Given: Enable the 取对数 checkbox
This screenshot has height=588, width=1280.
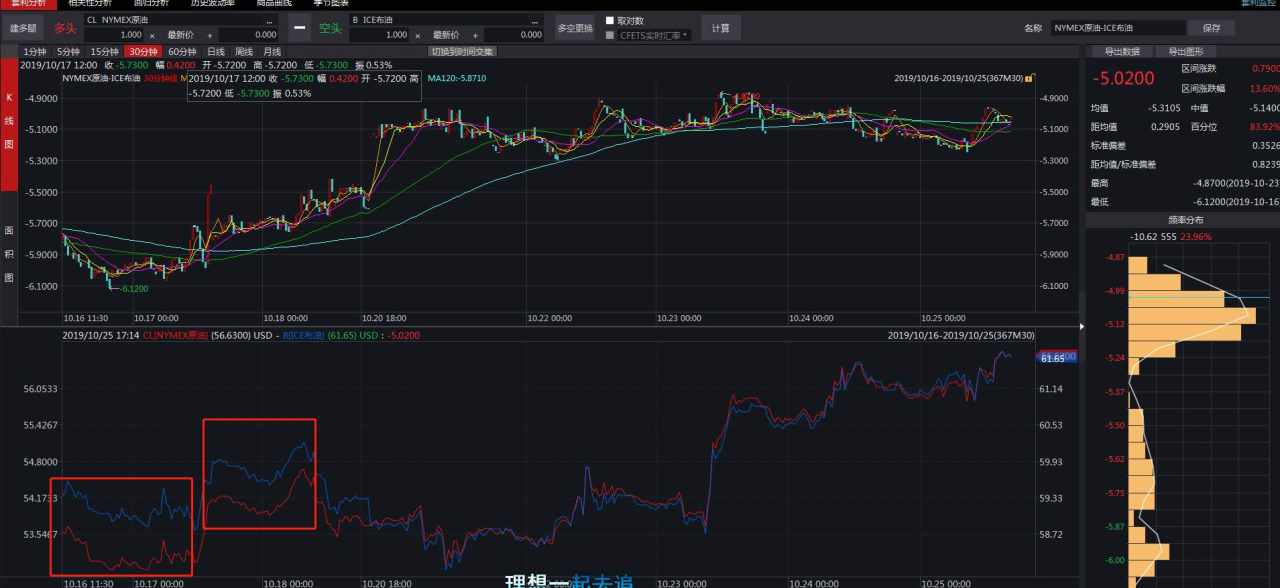Looking at the screenshot, I should 610,20.
